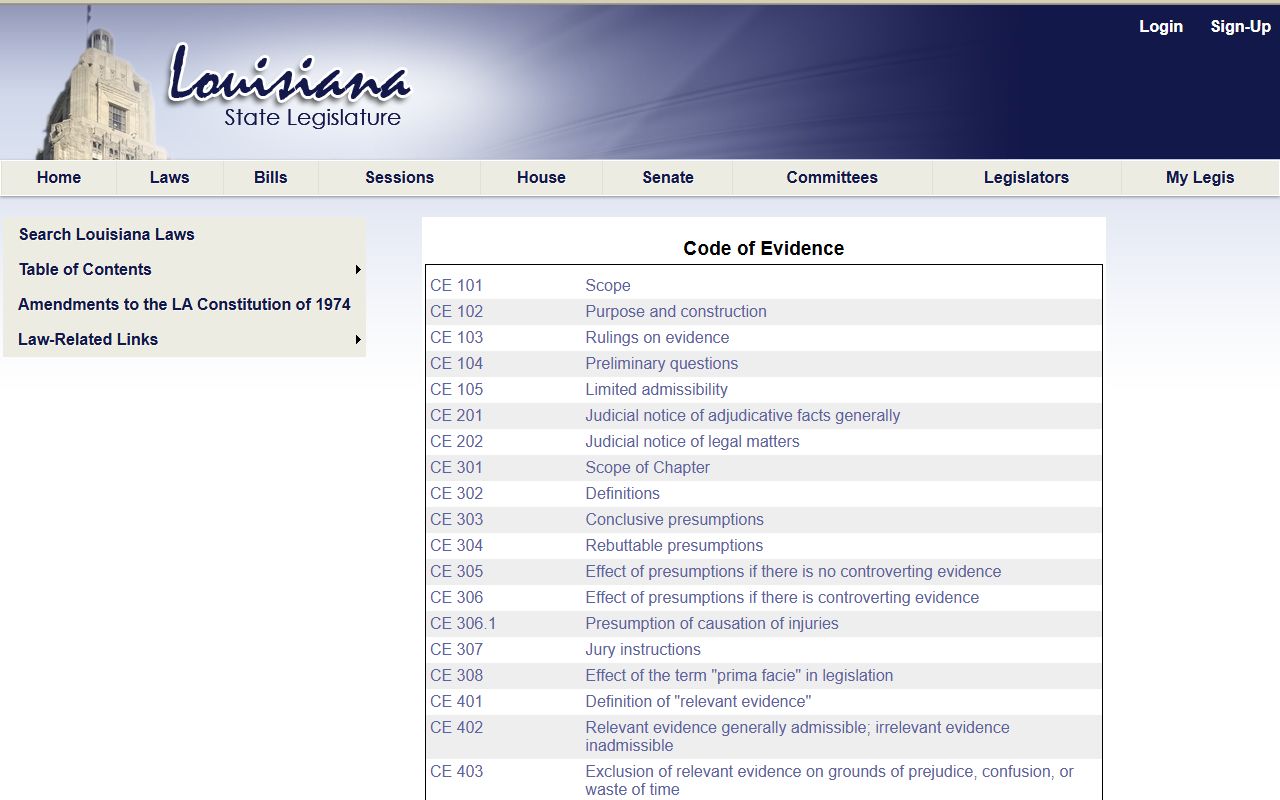Open Amendments to the LA Constitution of 1974

pos(184,305)
